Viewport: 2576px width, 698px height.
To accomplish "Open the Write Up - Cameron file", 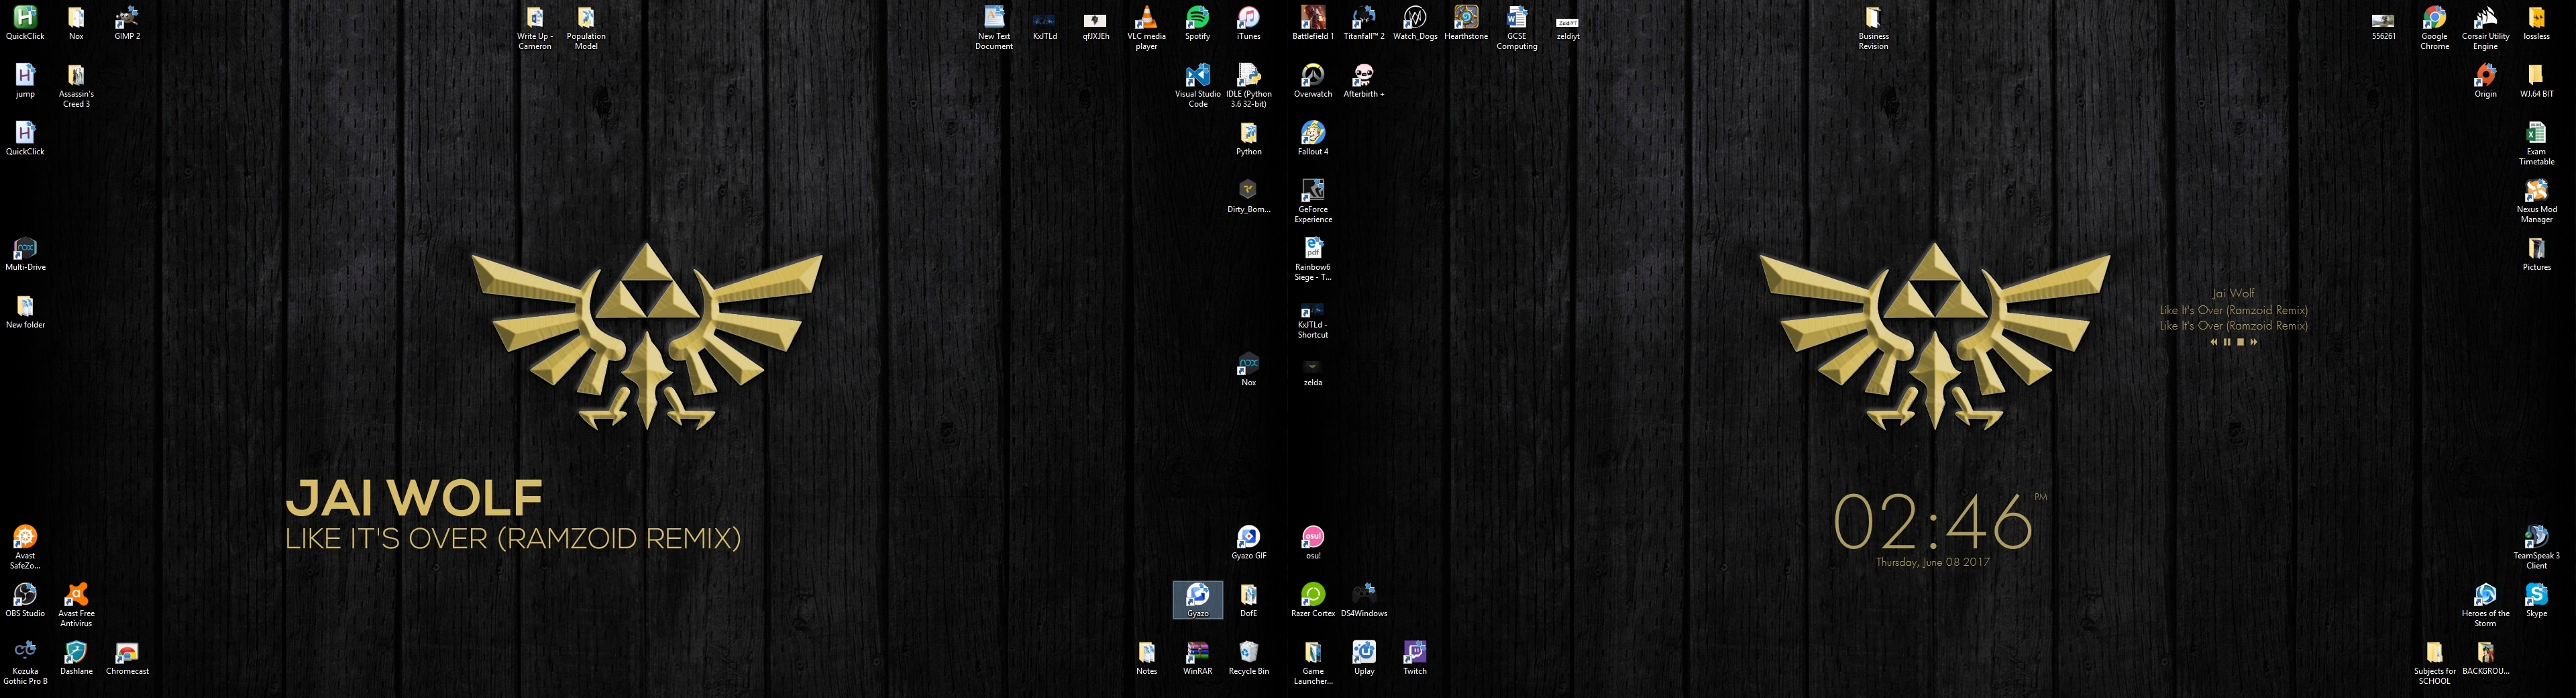I will click(535, 28).
